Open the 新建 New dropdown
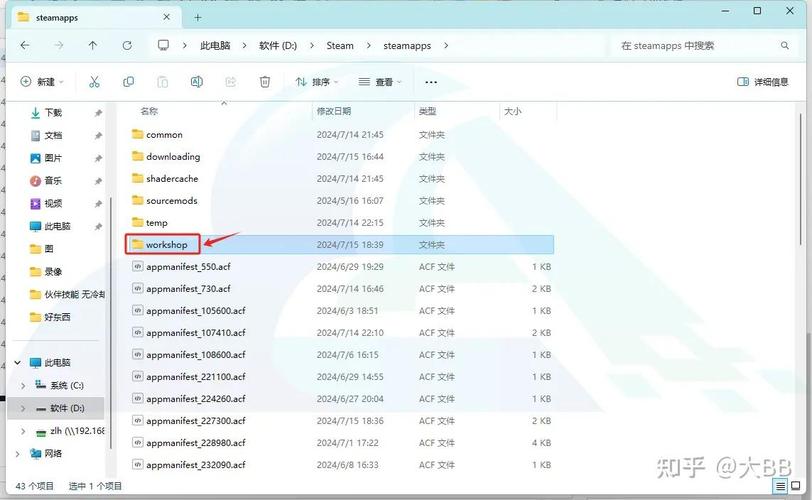The image size is (812, 500). pyautogui.click(x=42, y=82)
